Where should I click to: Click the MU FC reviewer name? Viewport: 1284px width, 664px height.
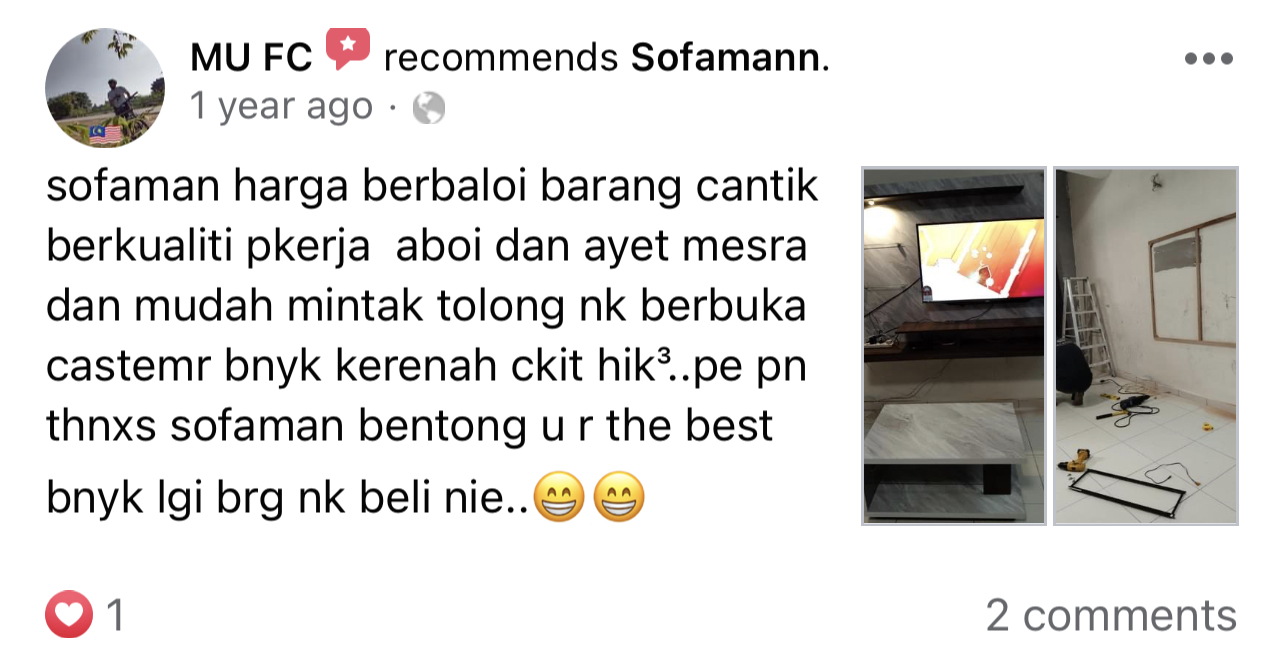(x=252, y=59)
